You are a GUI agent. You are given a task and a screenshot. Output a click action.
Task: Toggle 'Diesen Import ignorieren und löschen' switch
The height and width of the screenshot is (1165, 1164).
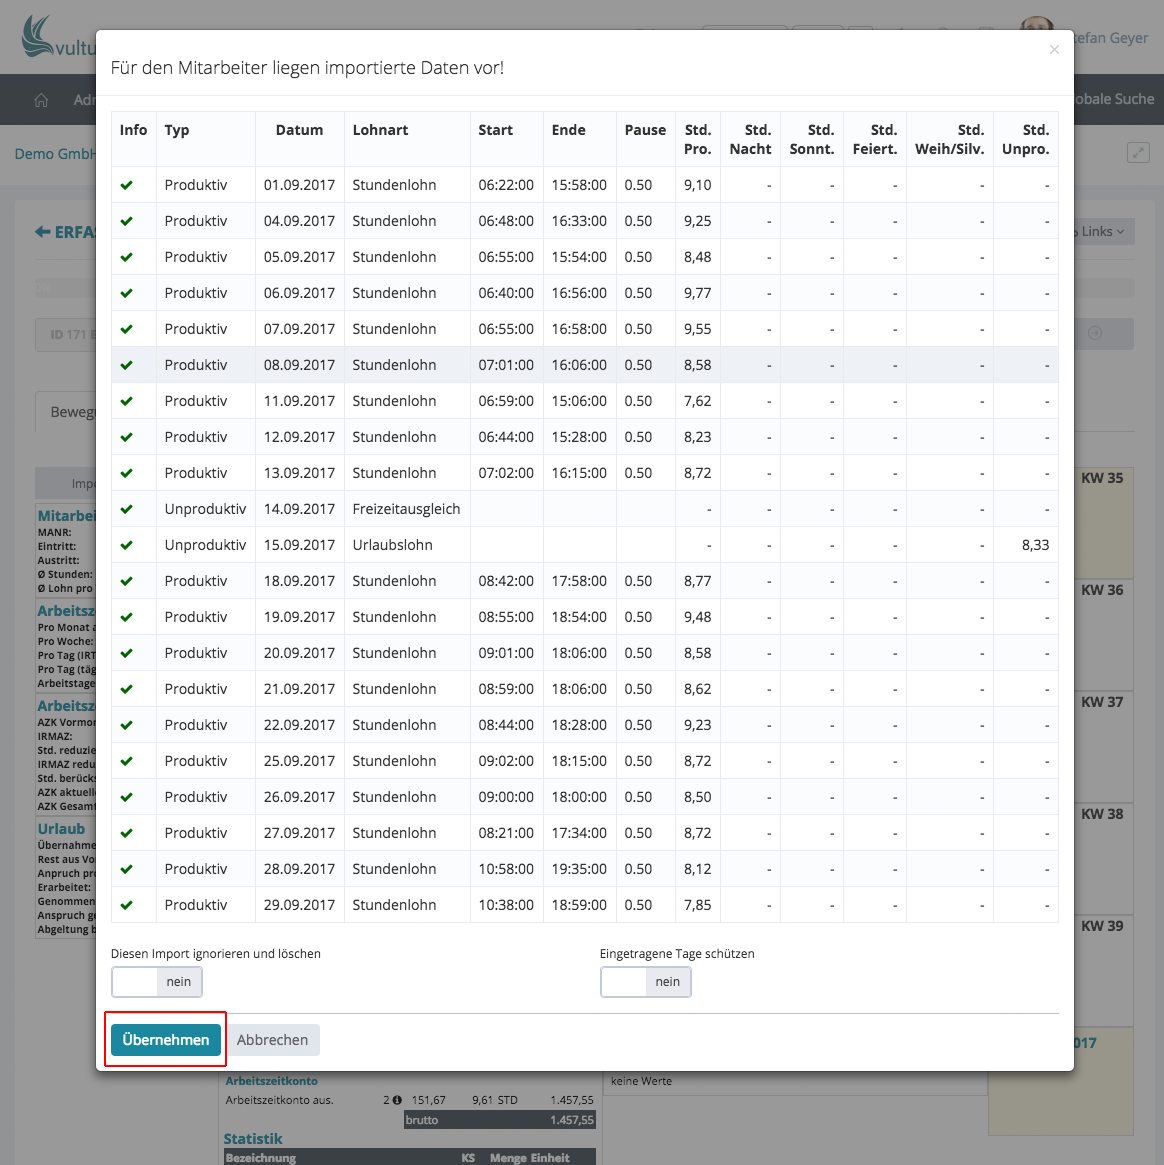click(157, 982)
